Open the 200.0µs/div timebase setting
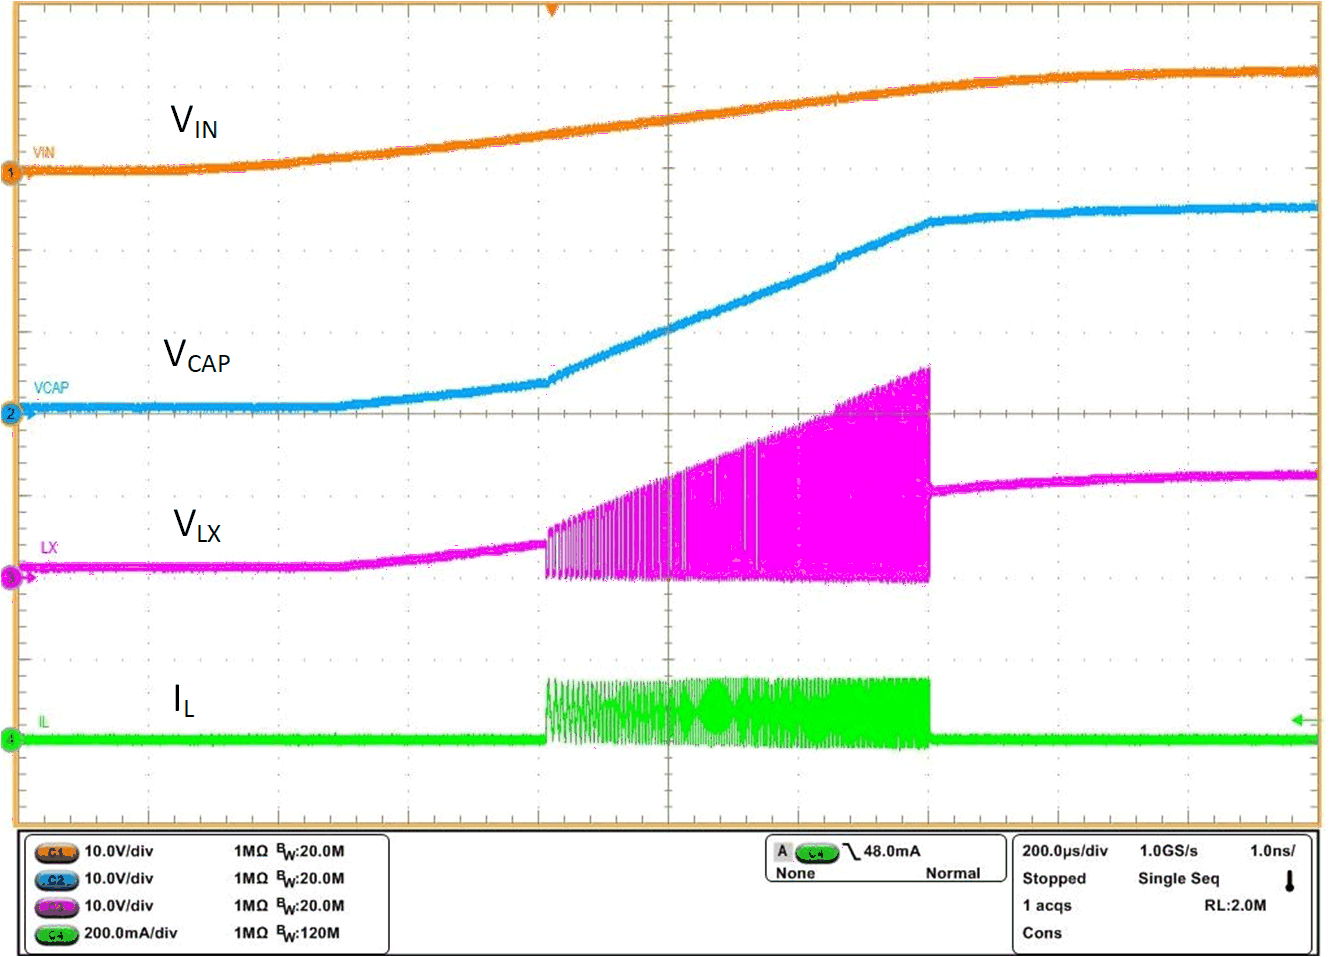The image size is (1329, 957). click(1064, 851)
